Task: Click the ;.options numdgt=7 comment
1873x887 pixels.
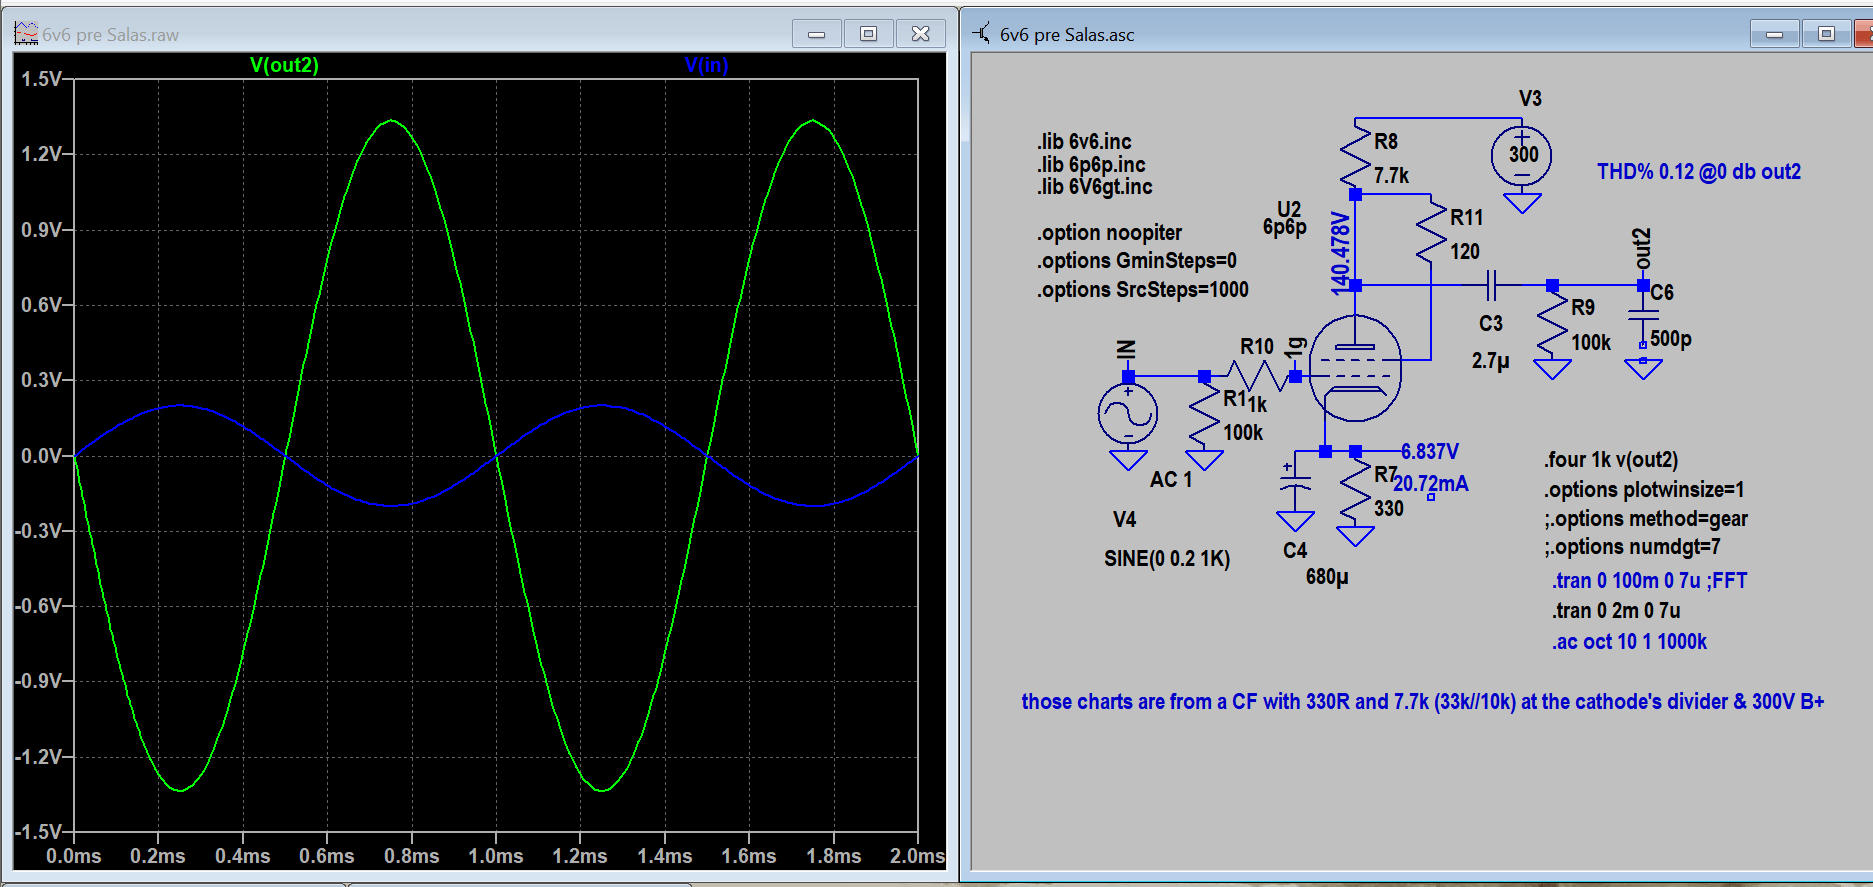Action: click(x=1632, y=546)
